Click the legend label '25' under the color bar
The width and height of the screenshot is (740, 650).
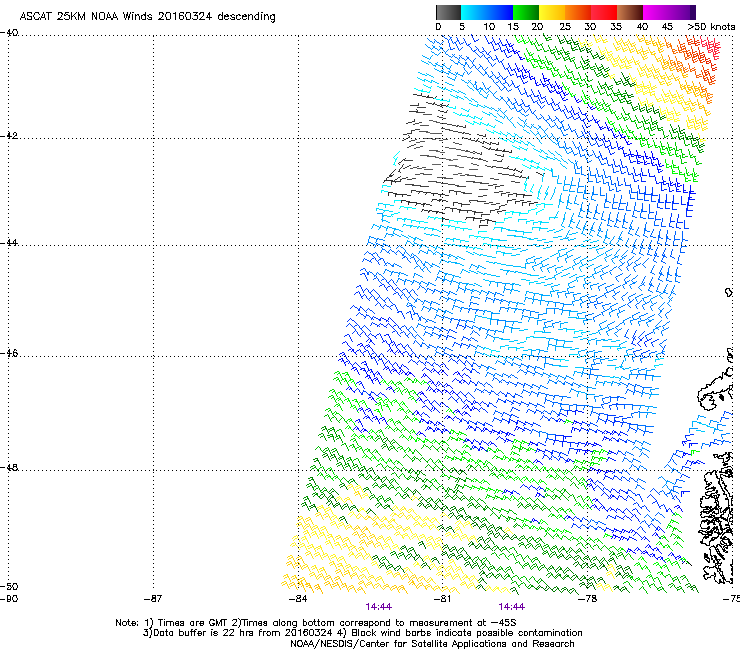[565, 26]
